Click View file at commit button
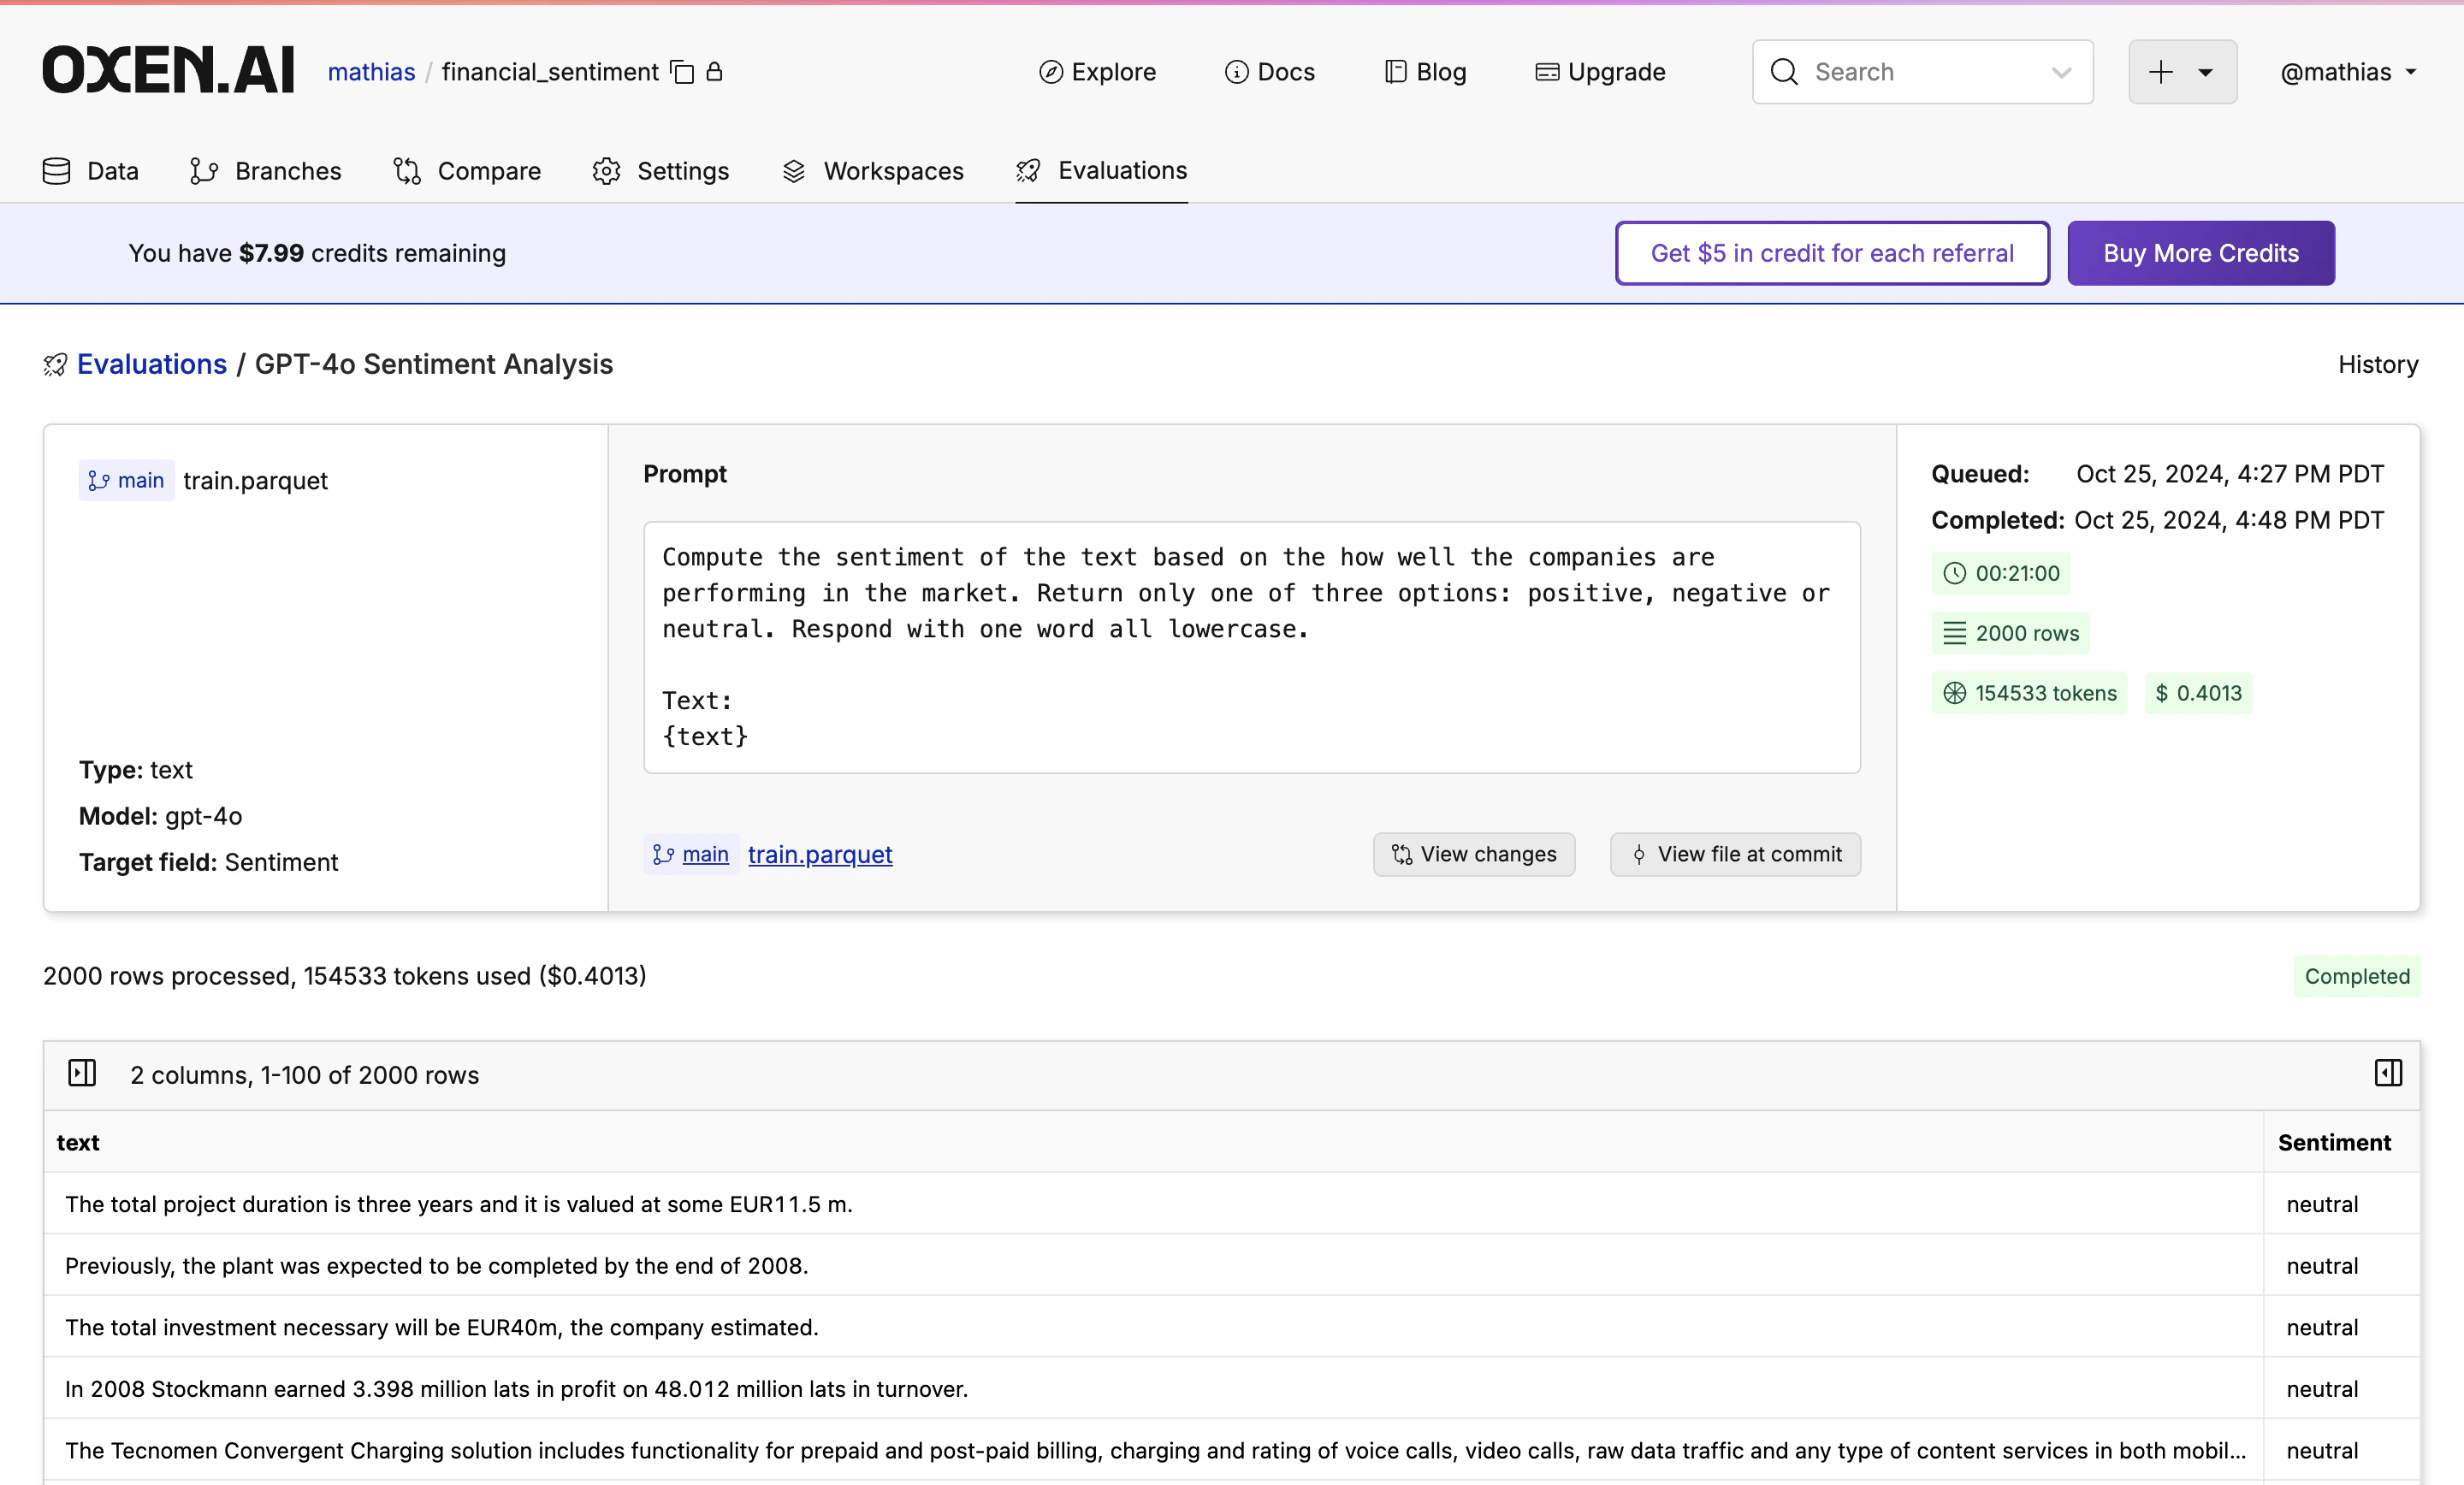 tap(1735, 854)
